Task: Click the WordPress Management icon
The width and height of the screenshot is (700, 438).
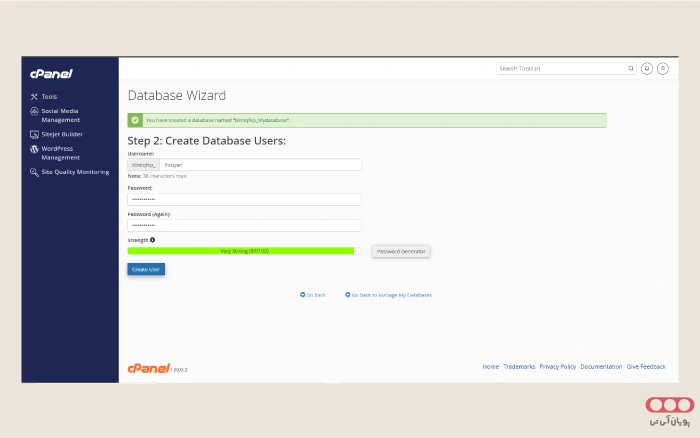Action: pyautogui.click(x=34, y=149)
